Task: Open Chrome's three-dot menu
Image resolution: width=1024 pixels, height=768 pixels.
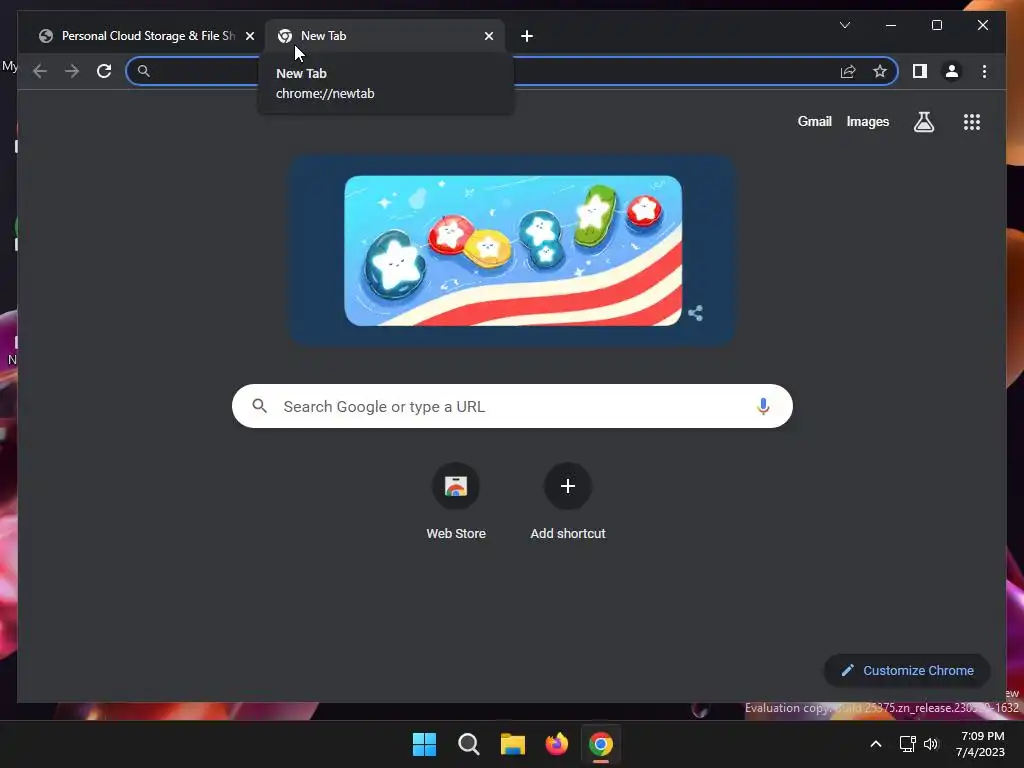Action: coord(984,71)
